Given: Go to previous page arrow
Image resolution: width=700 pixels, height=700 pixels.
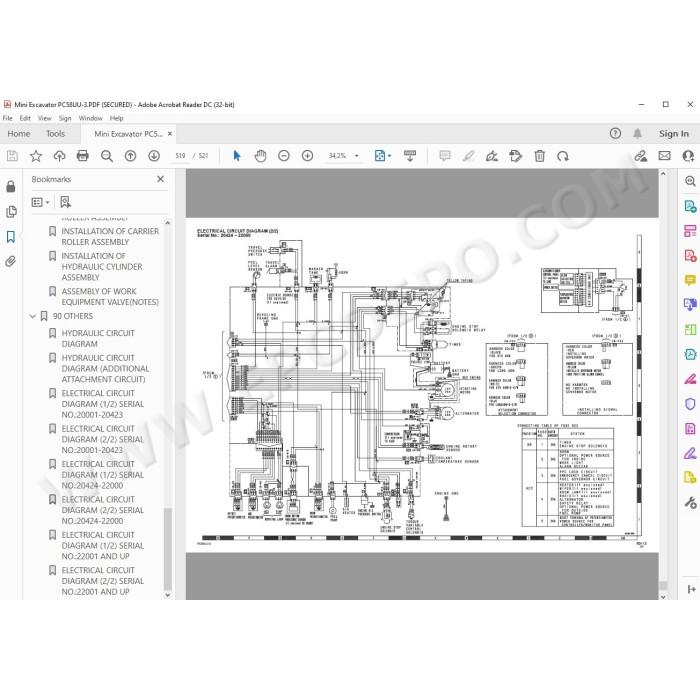Looking at the screenshot, I should point(130,156).
